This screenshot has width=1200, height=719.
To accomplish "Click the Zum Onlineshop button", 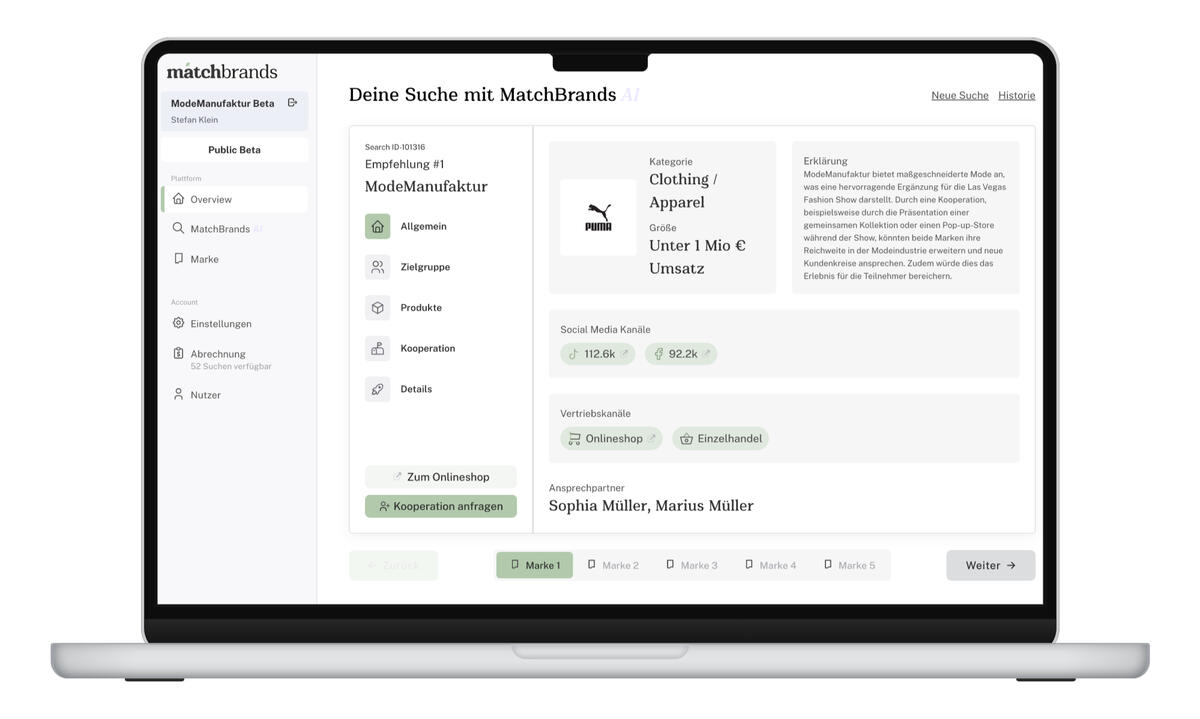I will pyautogui.click(x=441, y=477).
